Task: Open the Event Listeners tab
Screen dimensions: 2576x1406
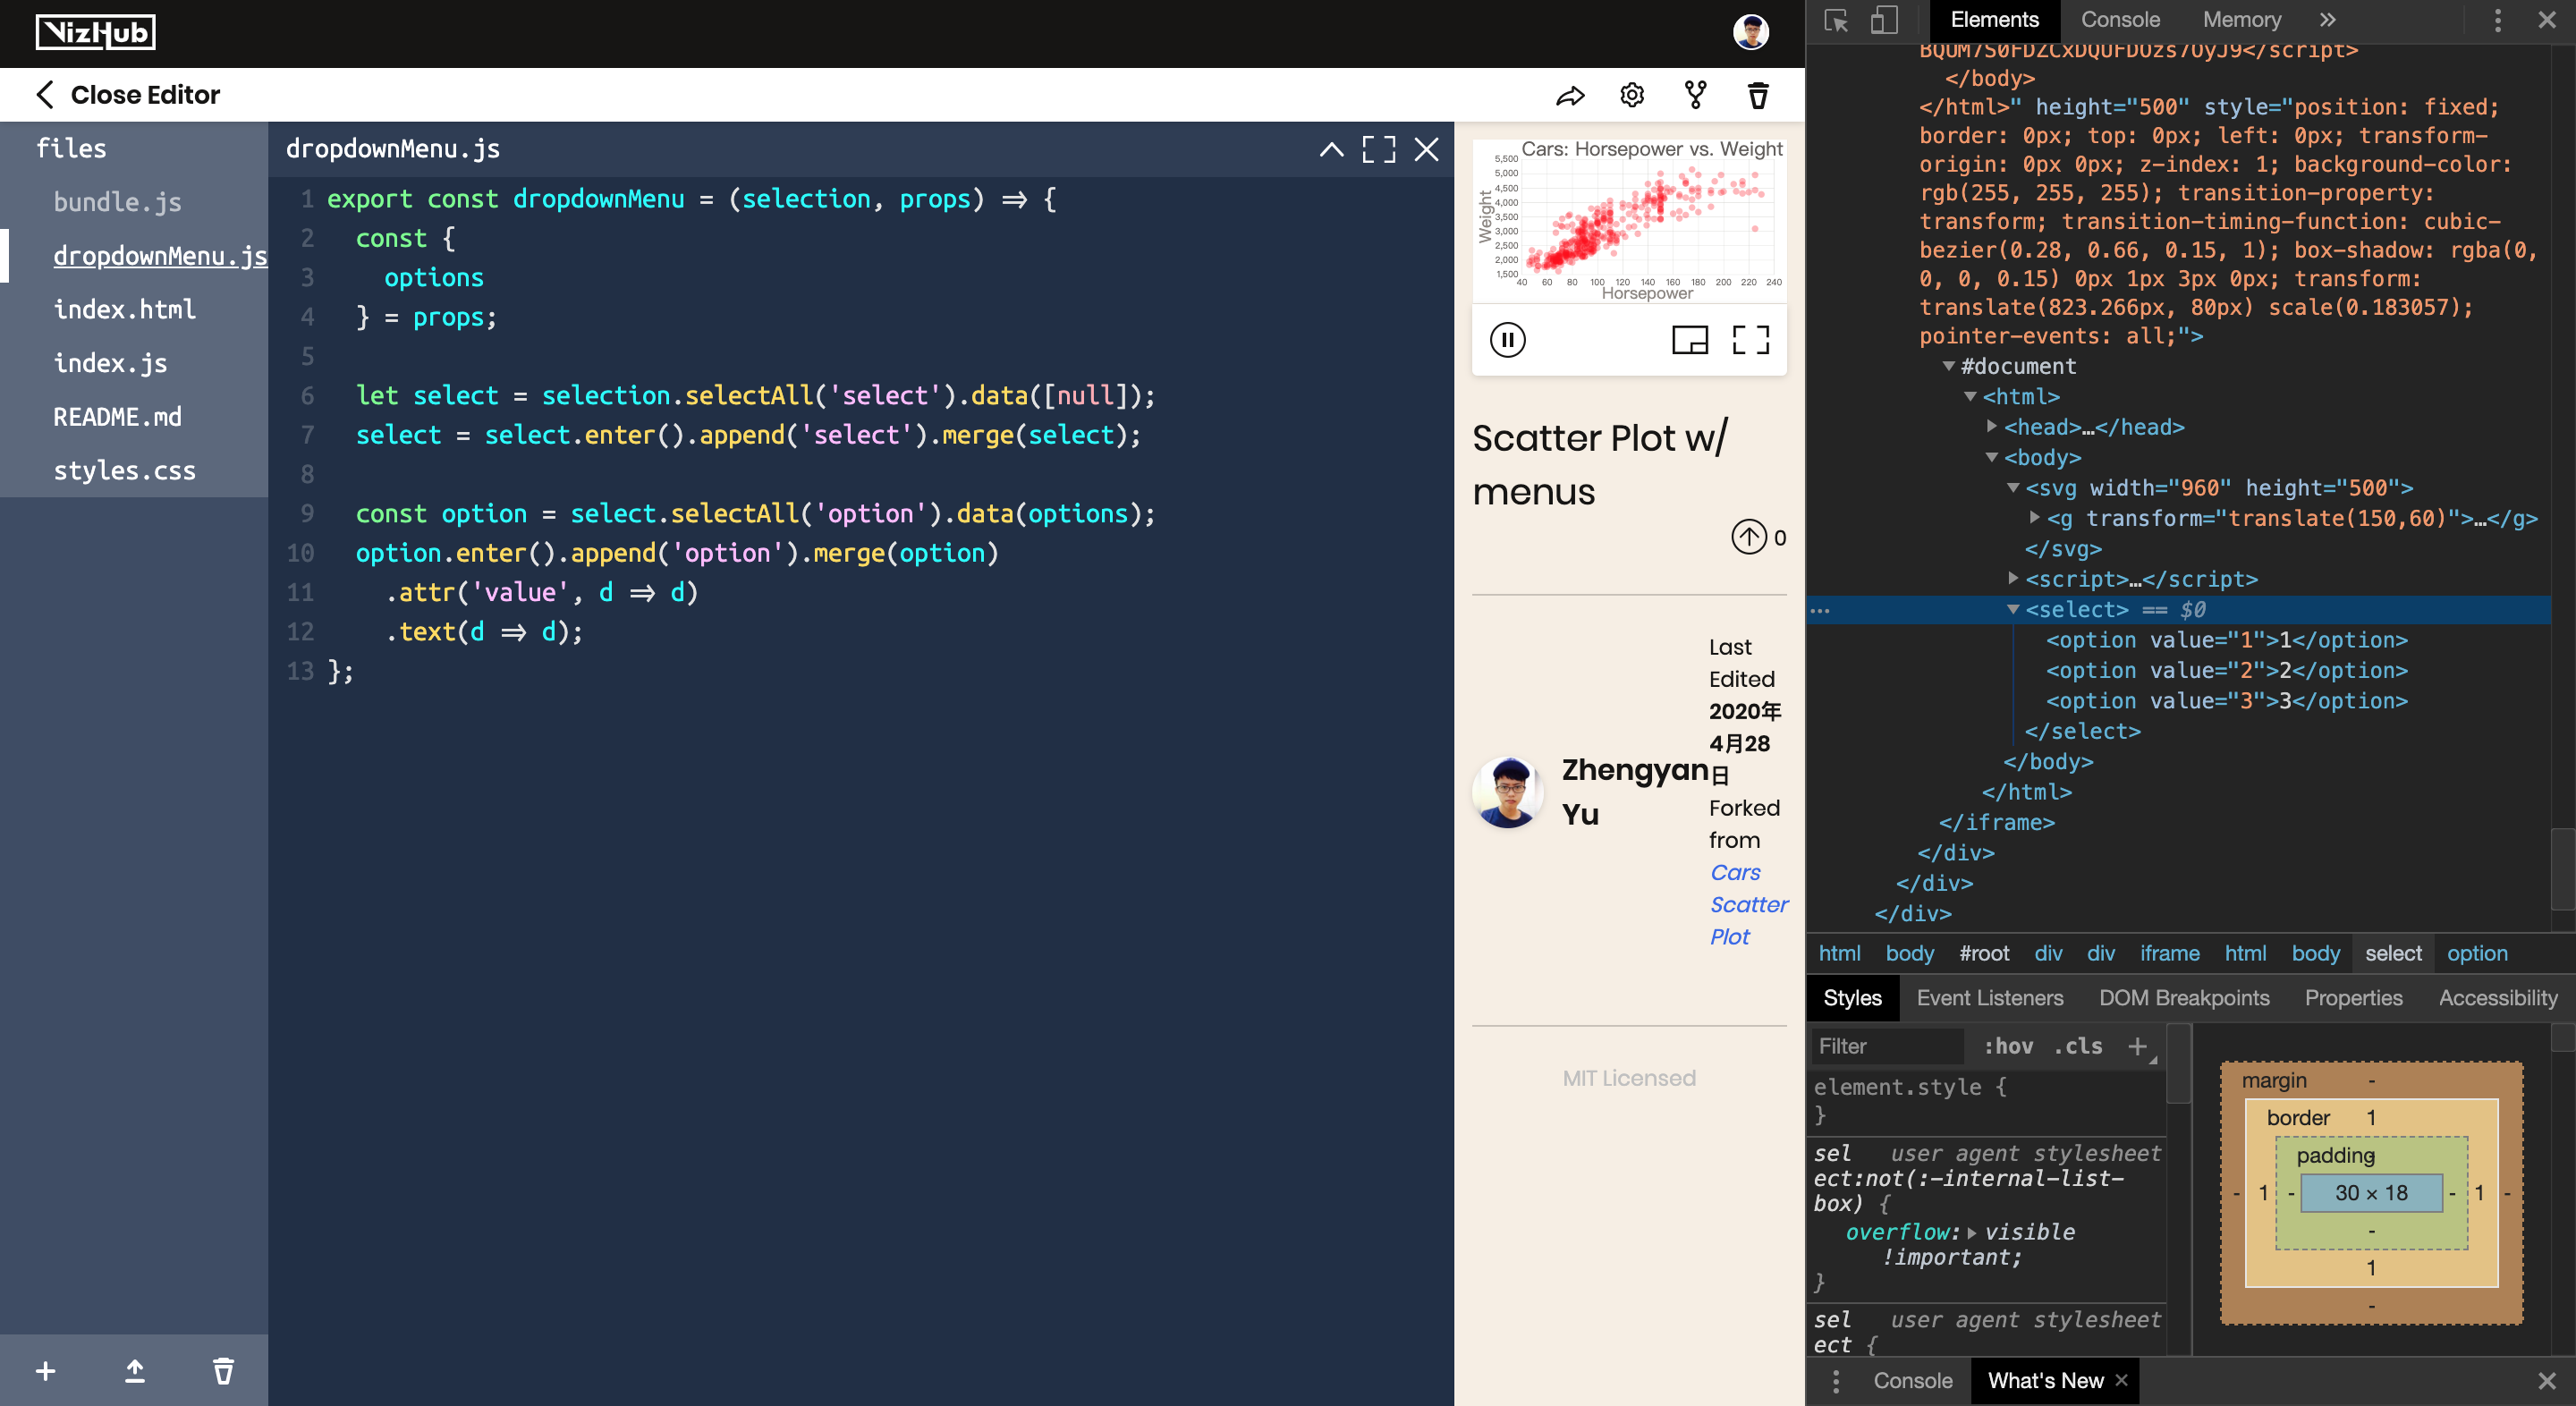Action: click(x=1989, y=998)
